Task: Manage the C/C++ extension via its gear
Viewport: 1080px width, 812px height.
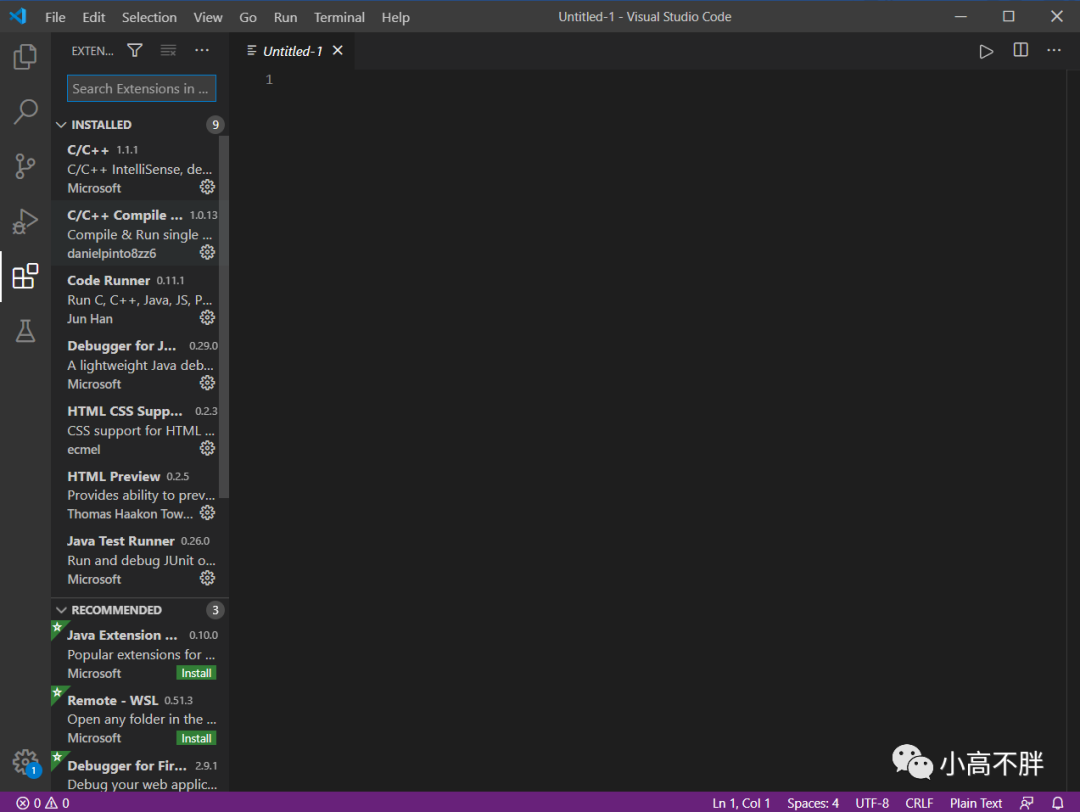Action: click(207, 187)
